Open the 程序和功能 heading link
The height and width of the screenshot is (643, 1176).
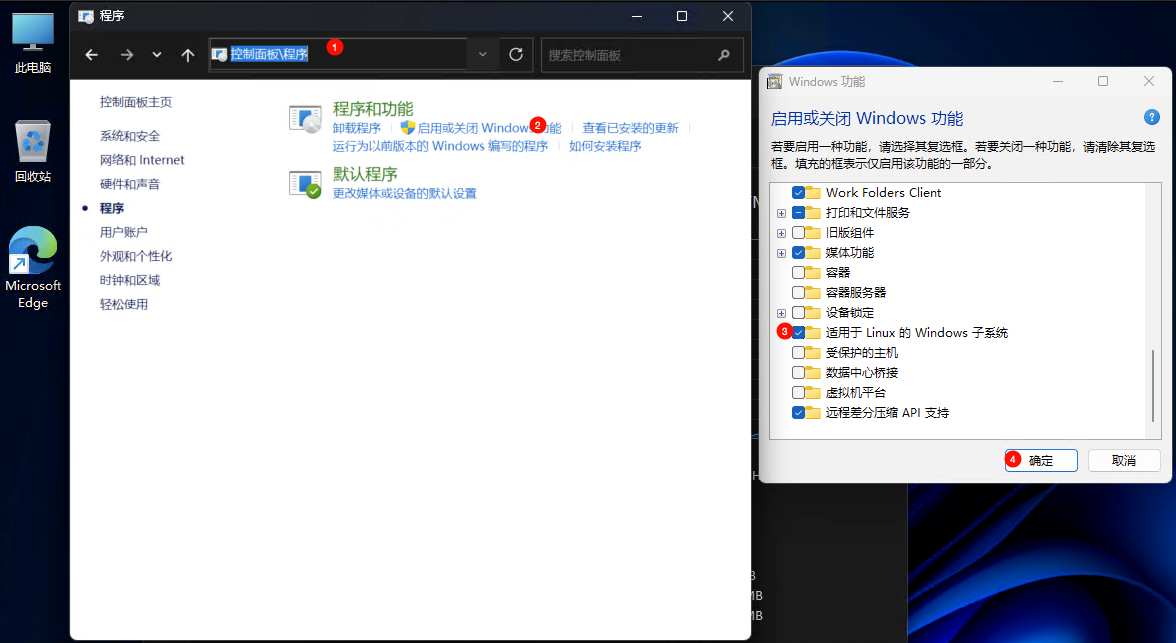tap(373, 109)
